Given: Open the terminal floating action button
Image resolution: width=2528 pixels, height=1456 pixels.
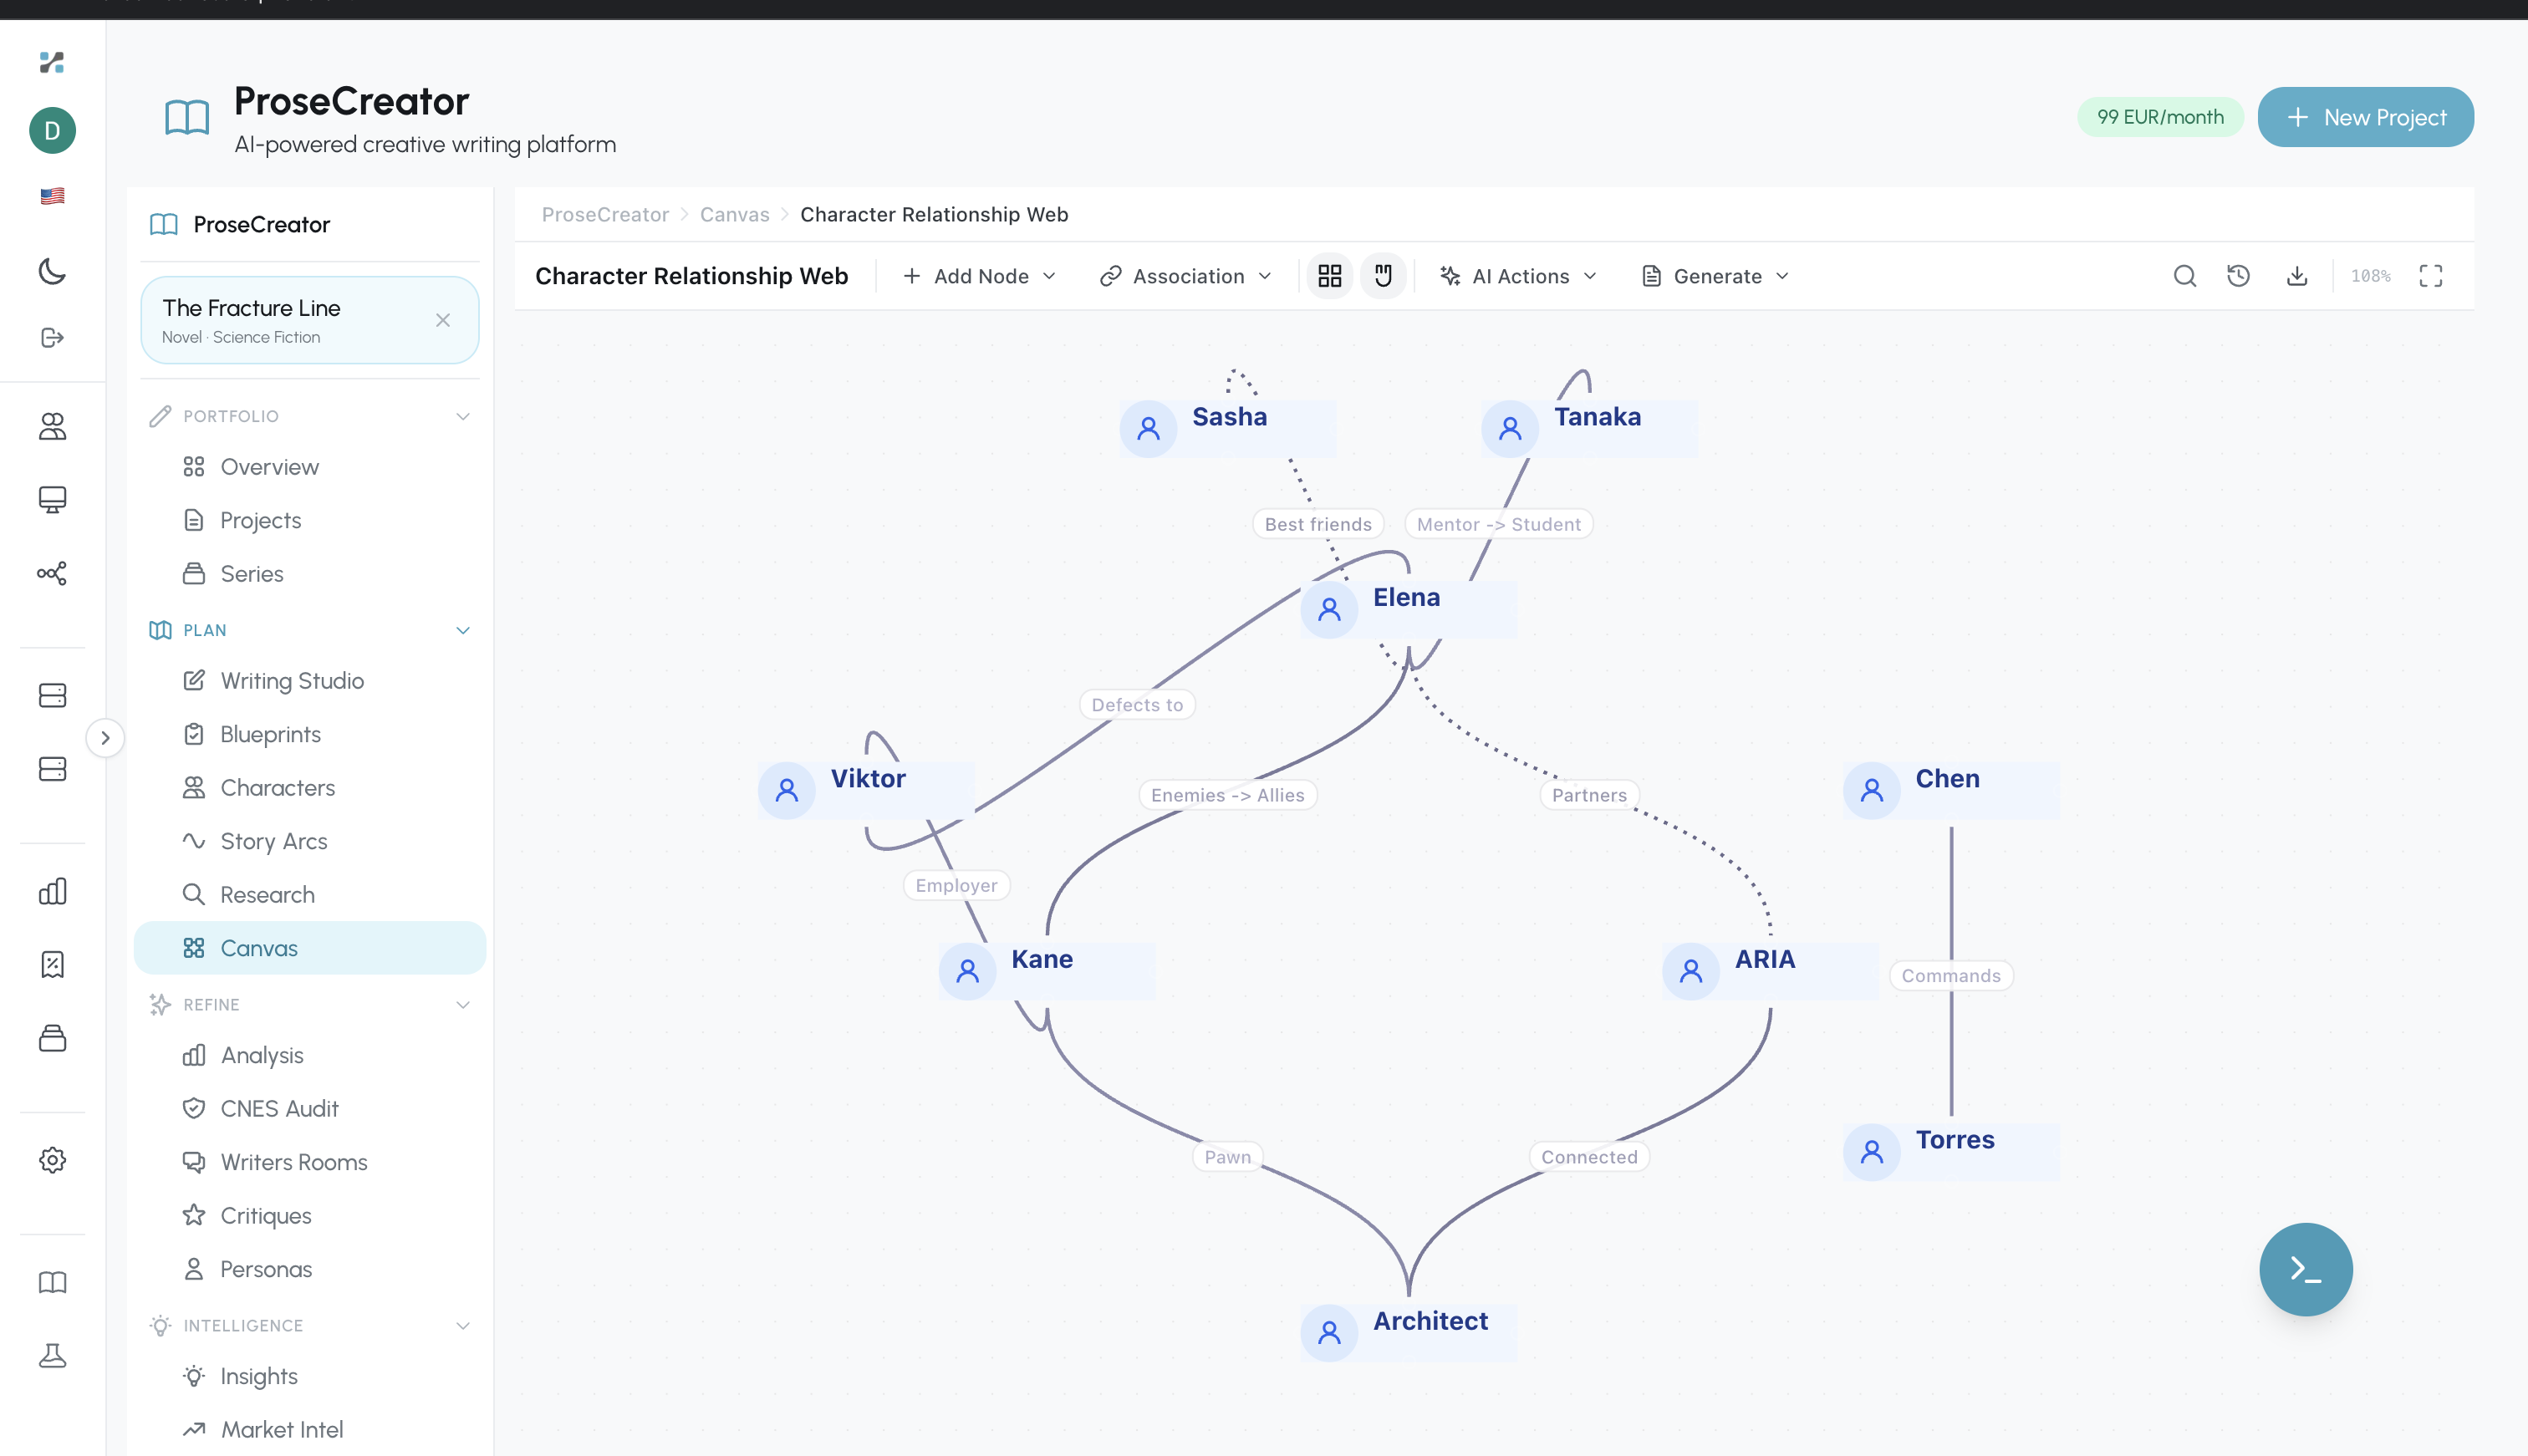Looking at the screenshot, I should point(2306,1269).
